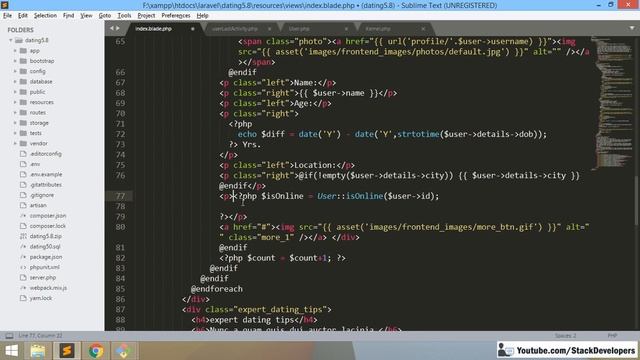Viewport: 640px width, 360px height.
Task: Click the public folder icon
Action: tap(23, 92)
